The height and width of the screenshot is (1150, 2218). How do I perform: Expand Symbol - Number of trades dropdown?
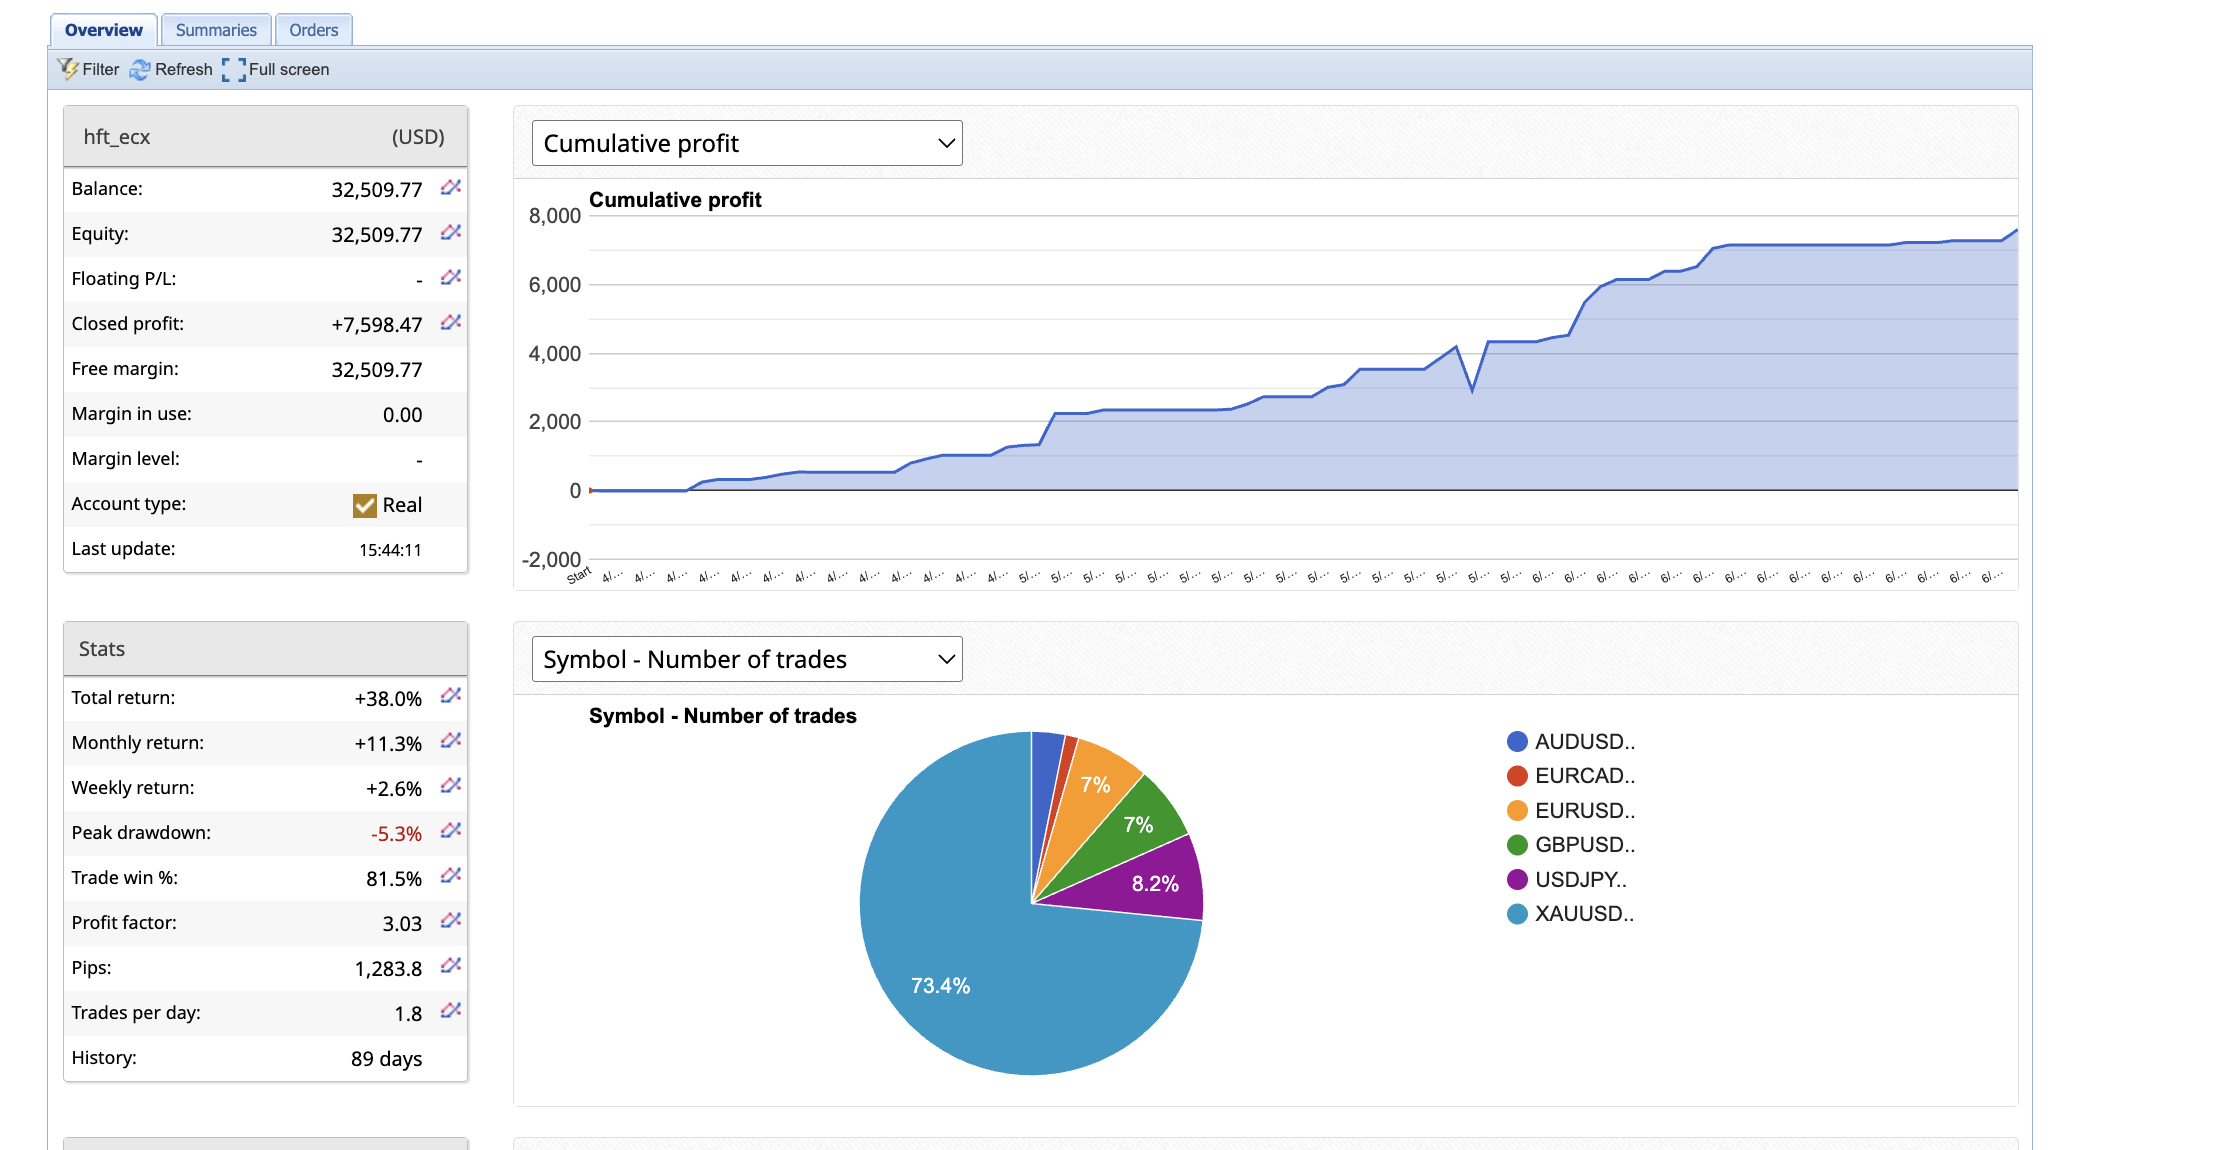click(746, 659)
